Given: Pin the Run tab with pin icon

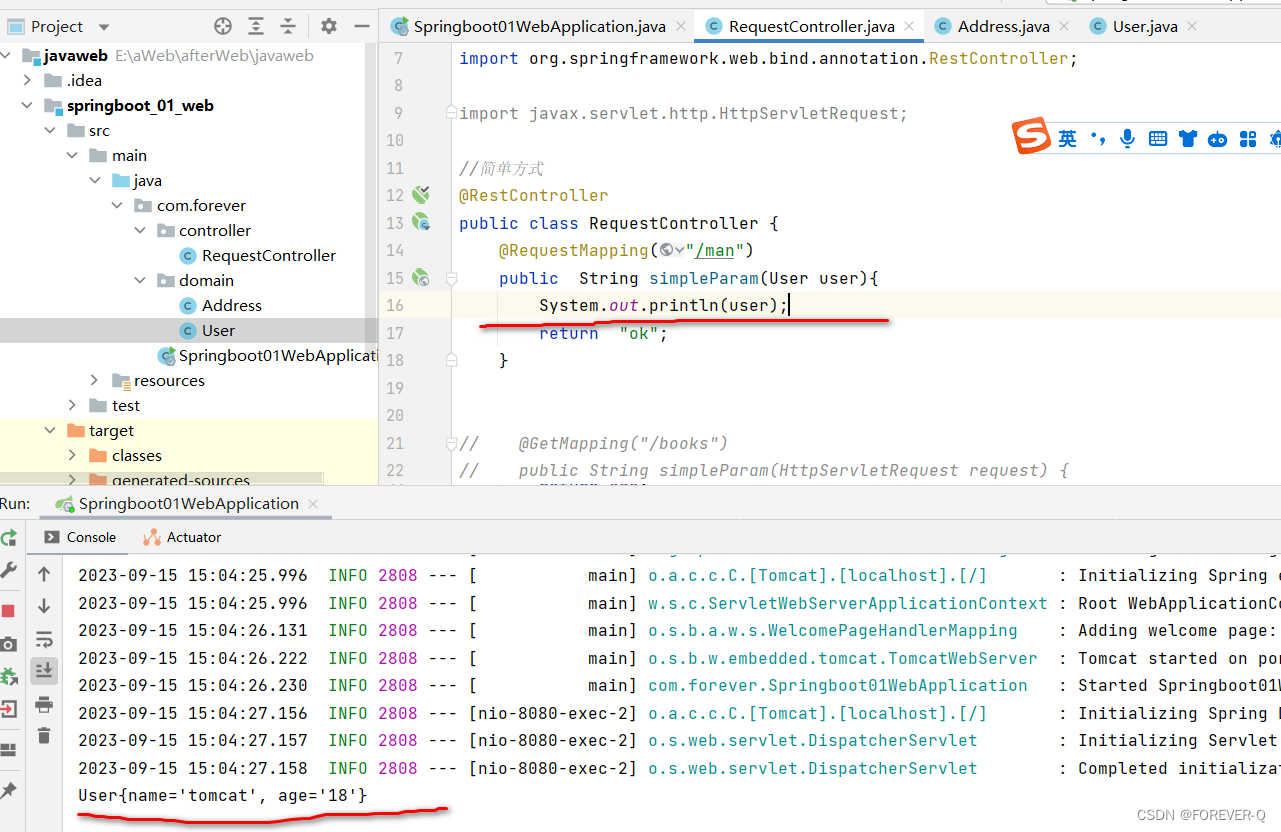Looking at the screenshot, I should 8,791.
